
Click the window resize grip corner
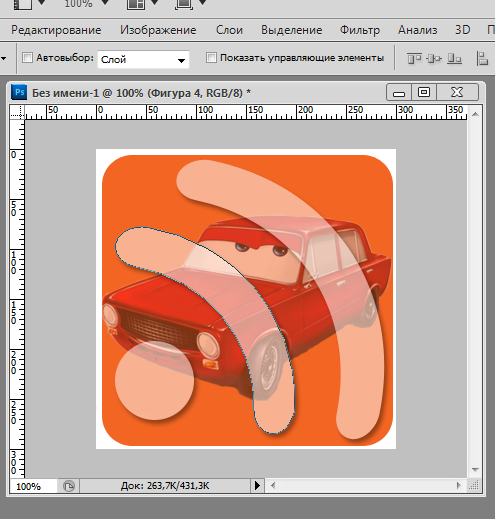click(x=474, y=485)
